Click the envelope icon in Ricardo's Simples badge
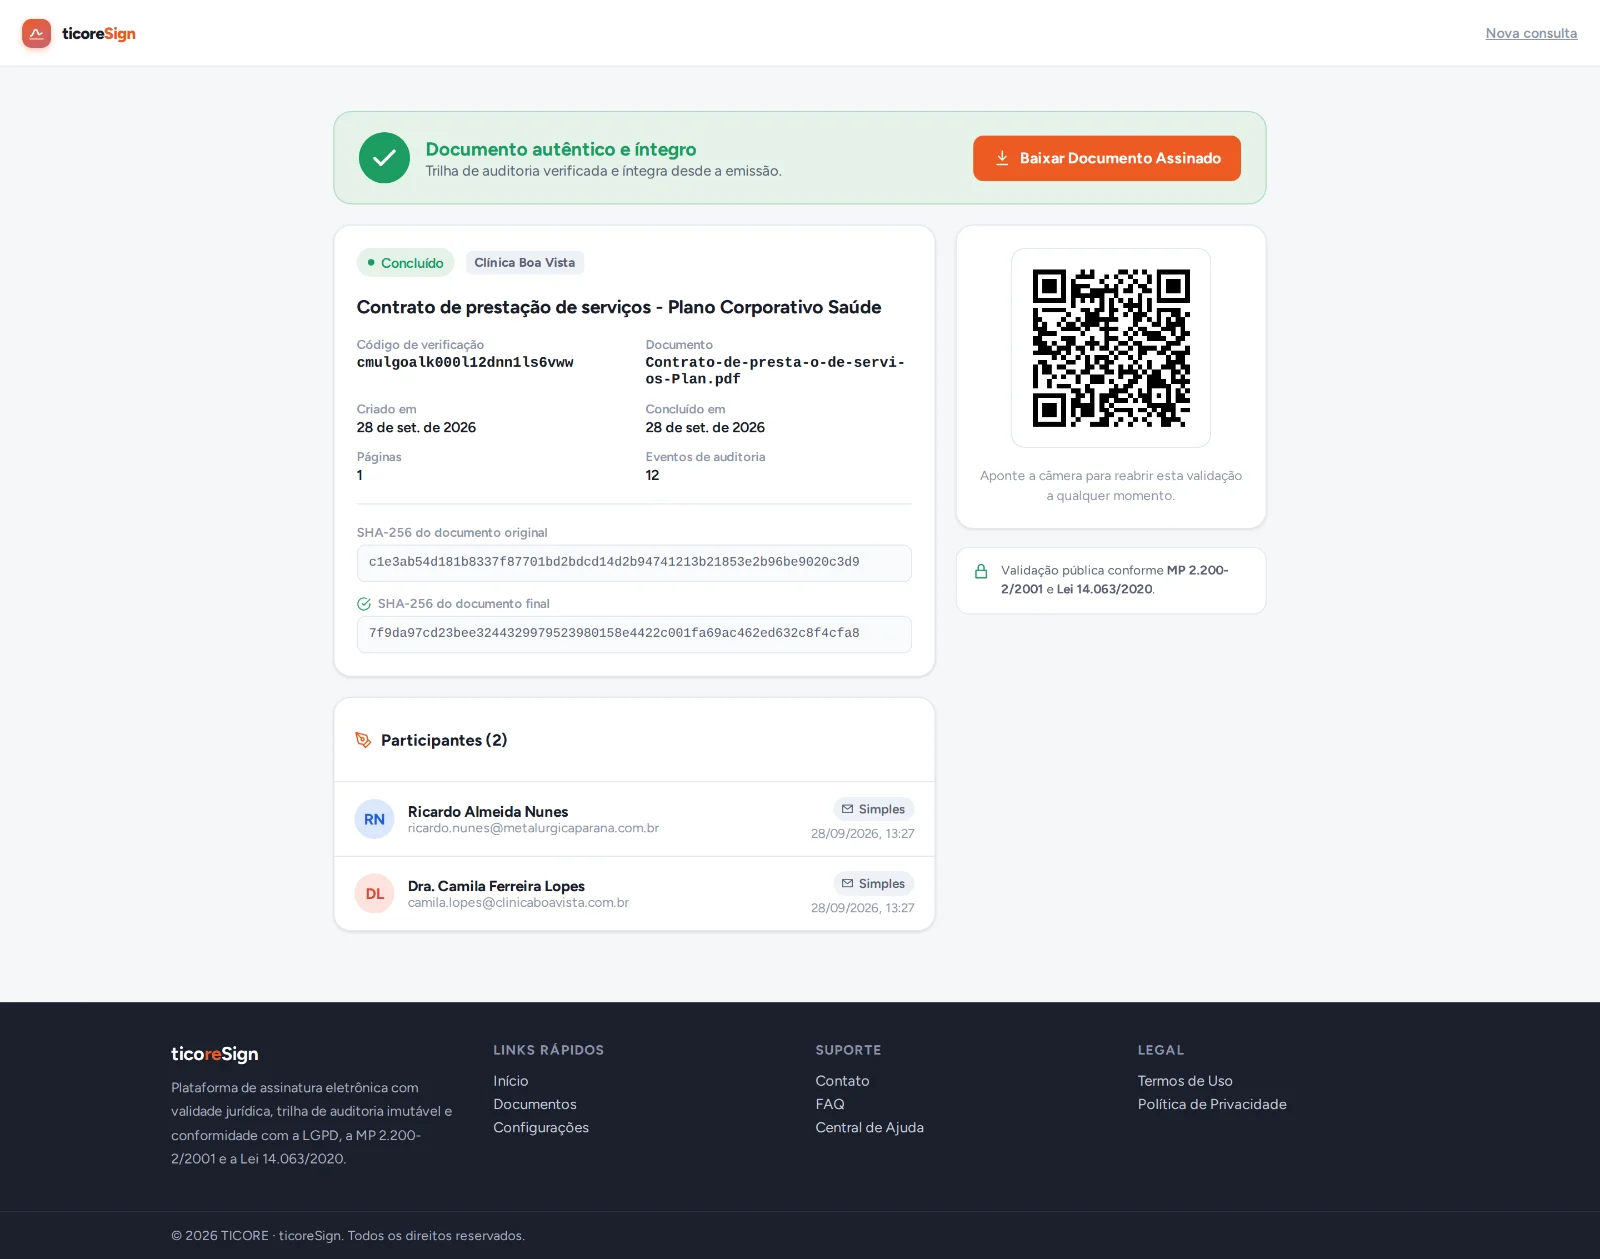Screen dimensions: 1600x1259 pyautogui.click(x=847, y=809)
